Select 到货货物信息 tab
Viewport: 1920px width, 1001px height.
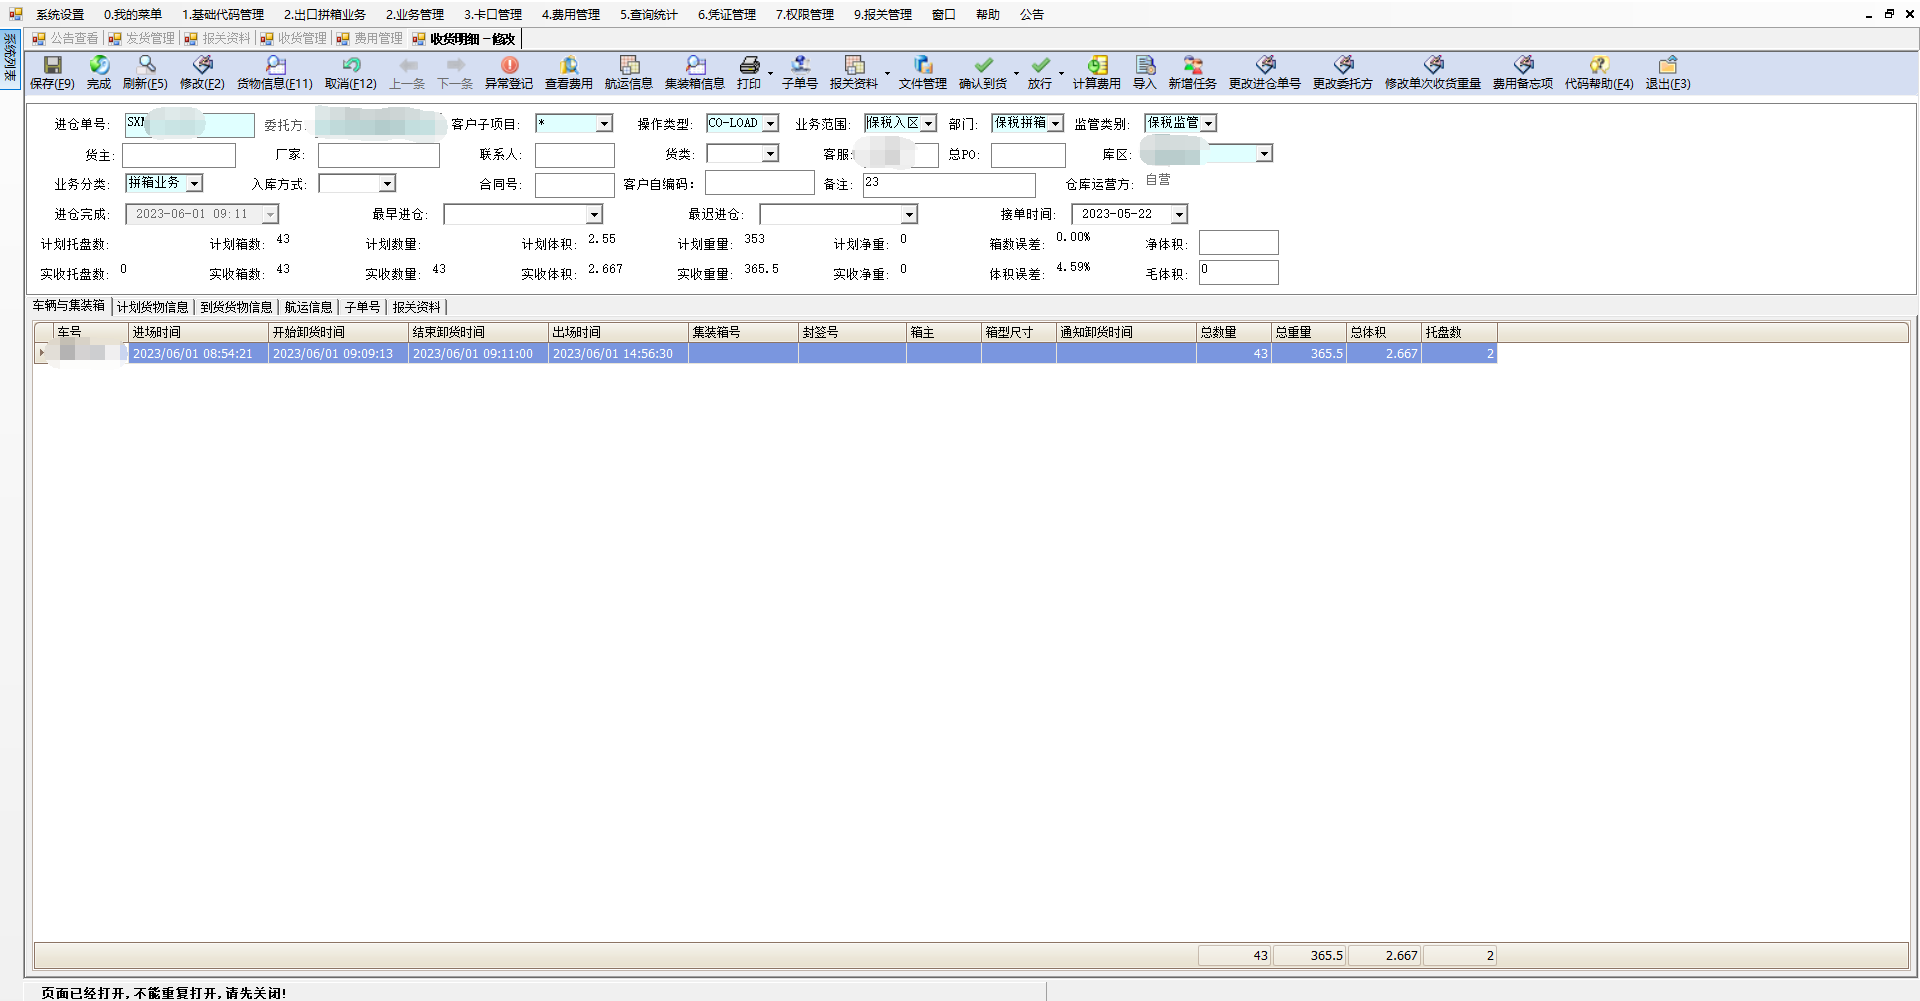(236, 307)
